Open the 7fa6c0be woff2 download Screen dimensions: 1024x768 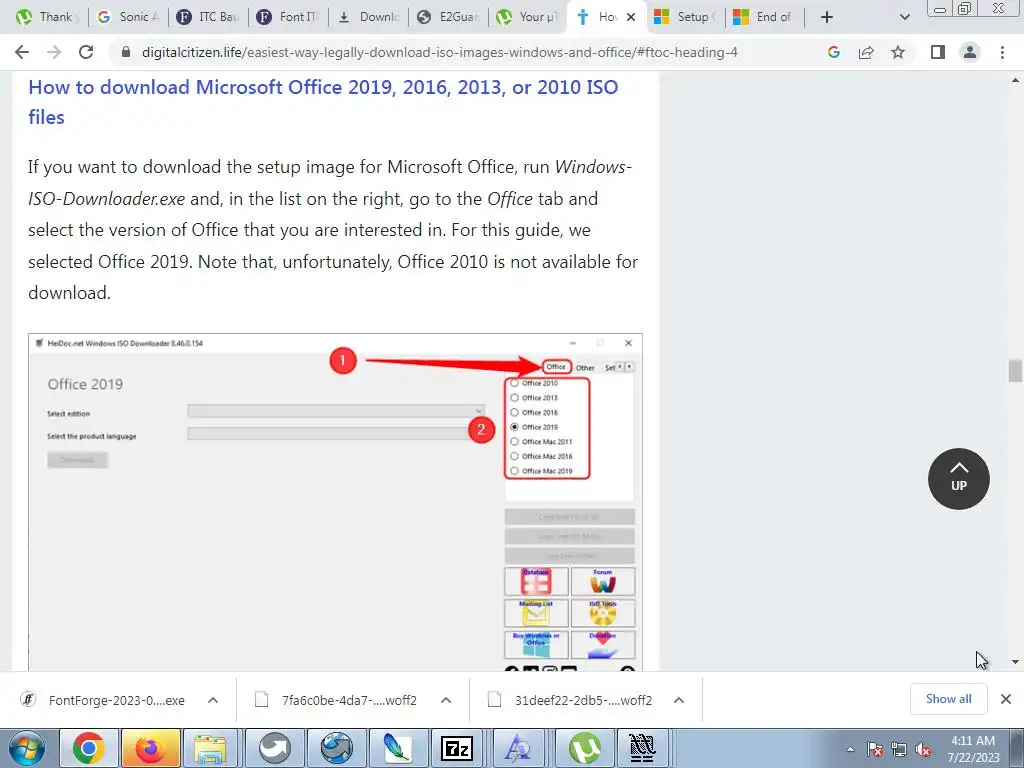pos(336,700)
